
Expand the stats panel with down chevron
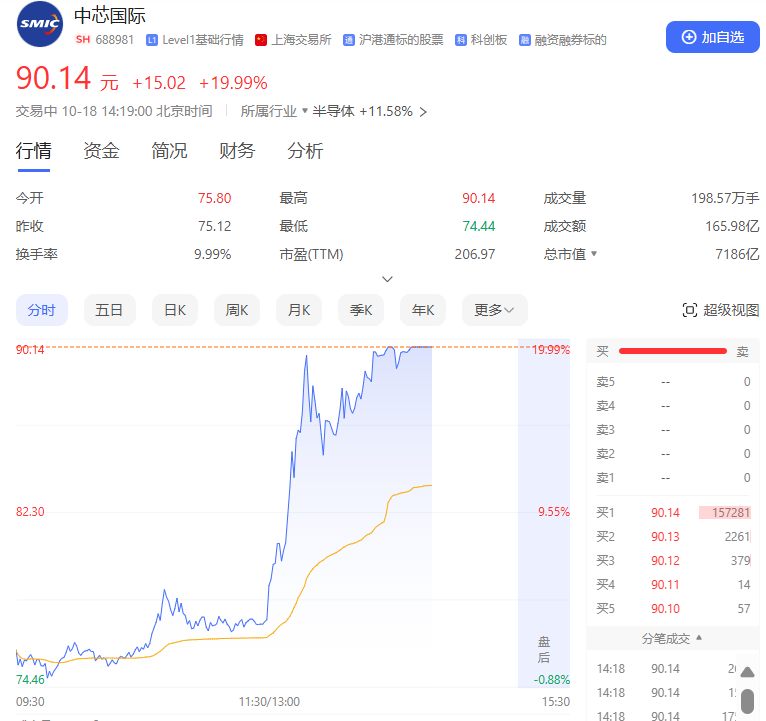click(x=388, y=279)
